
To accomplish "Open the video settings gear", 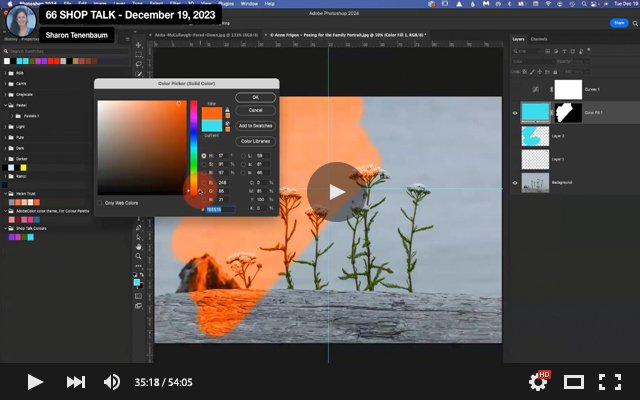I will (538, 381).
